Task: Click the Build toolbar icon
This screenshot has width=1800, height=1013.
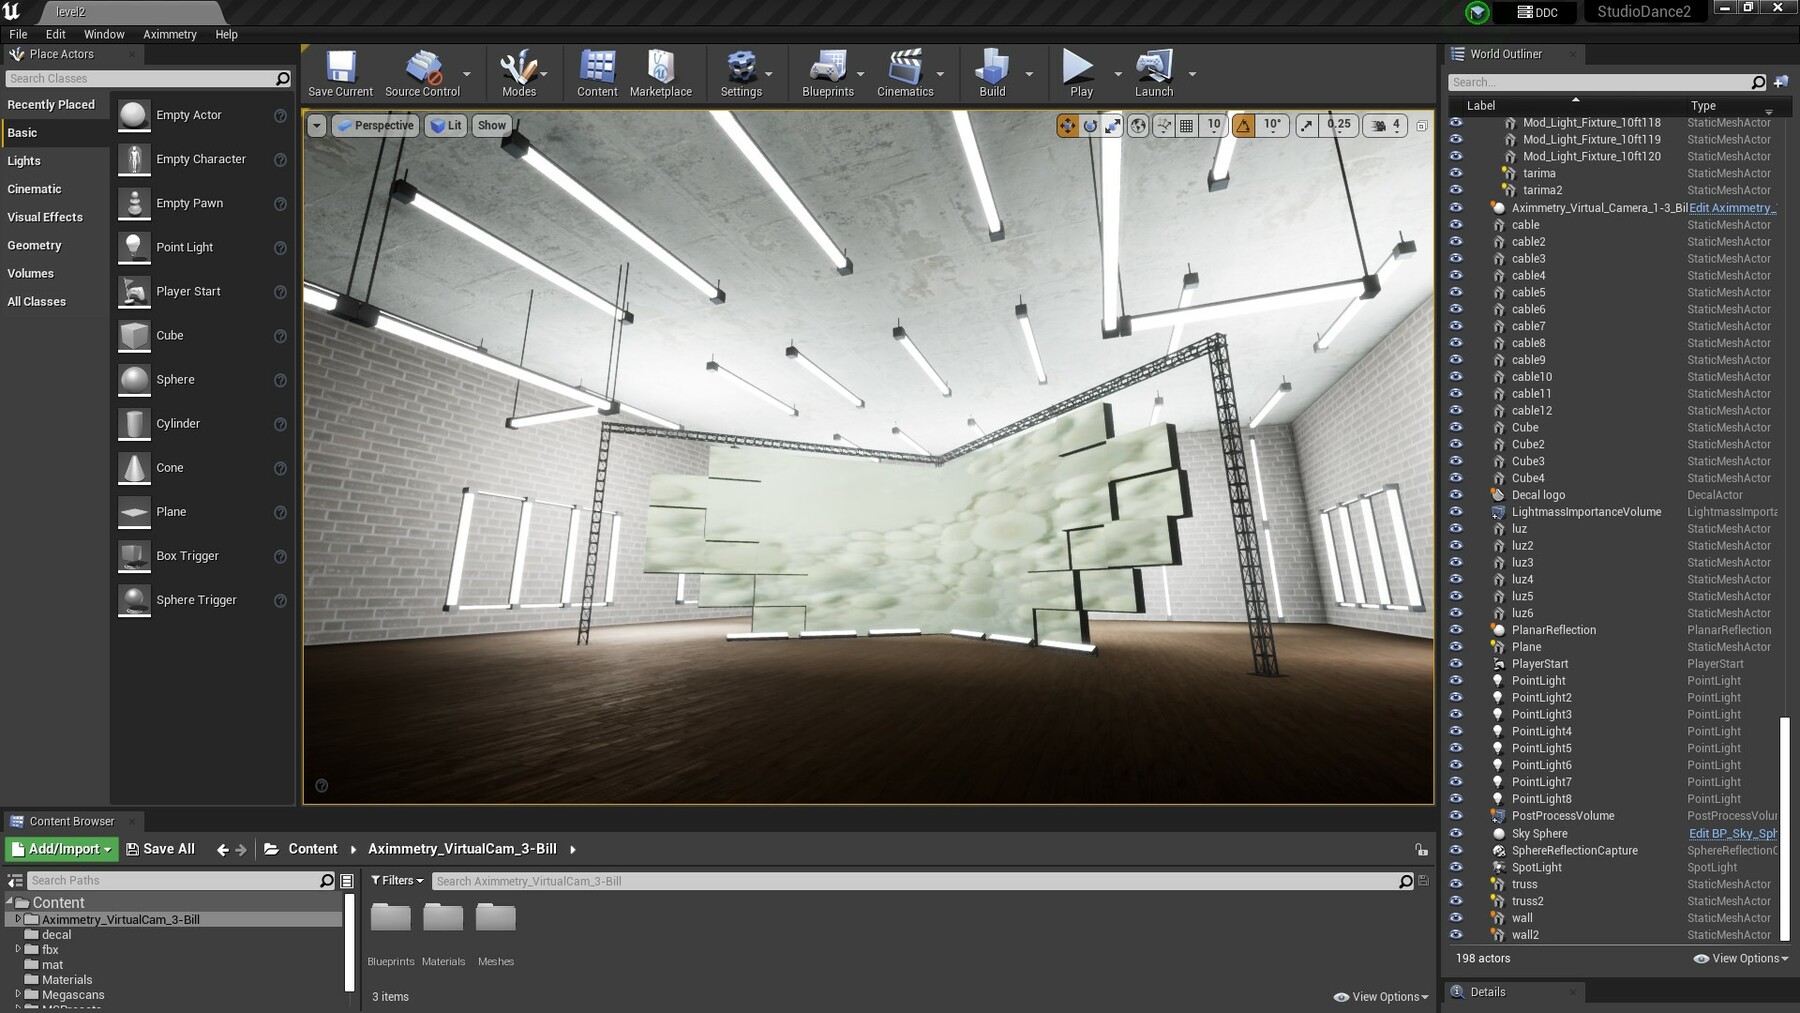Action: [x=991, y=72]
